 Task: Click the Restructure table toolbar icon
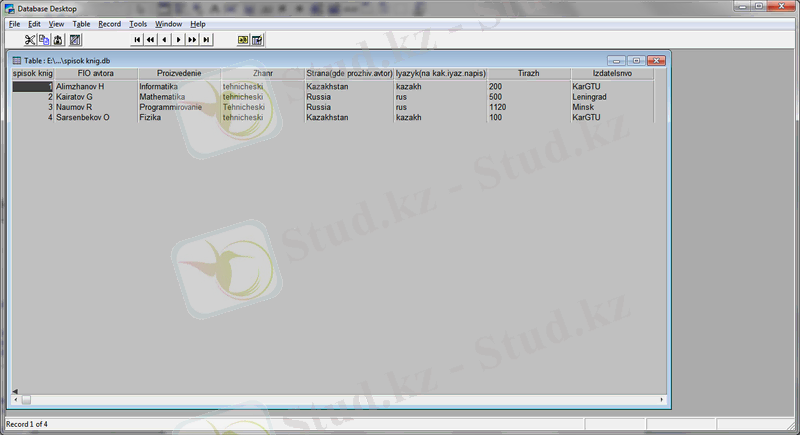75,40
